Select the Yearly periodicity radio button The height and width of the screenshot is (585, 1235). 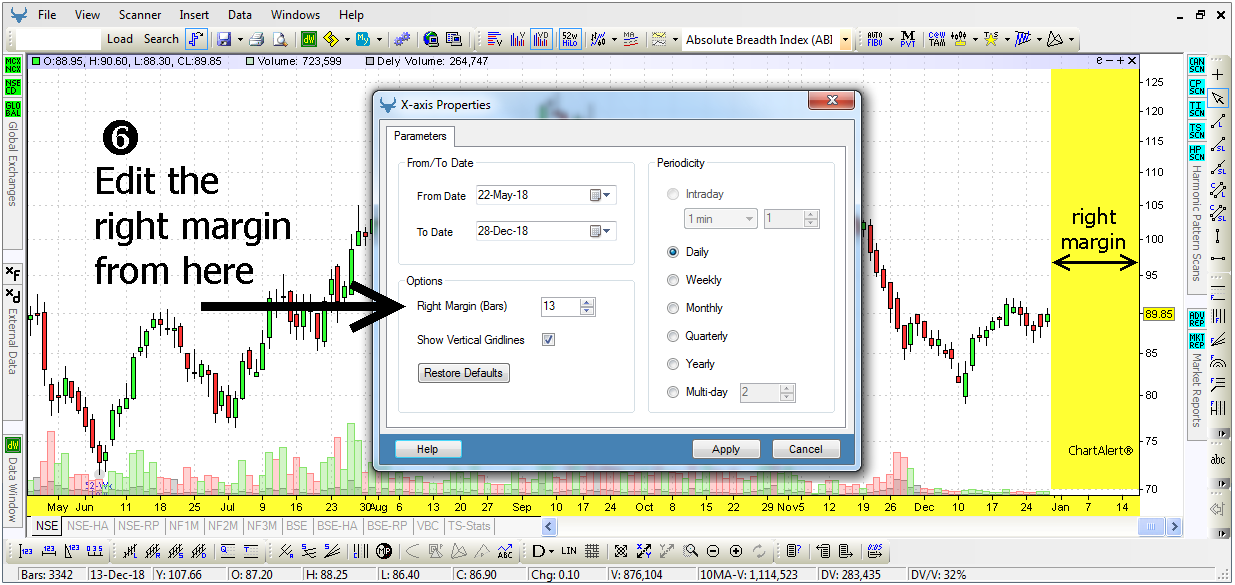(673, 365)
